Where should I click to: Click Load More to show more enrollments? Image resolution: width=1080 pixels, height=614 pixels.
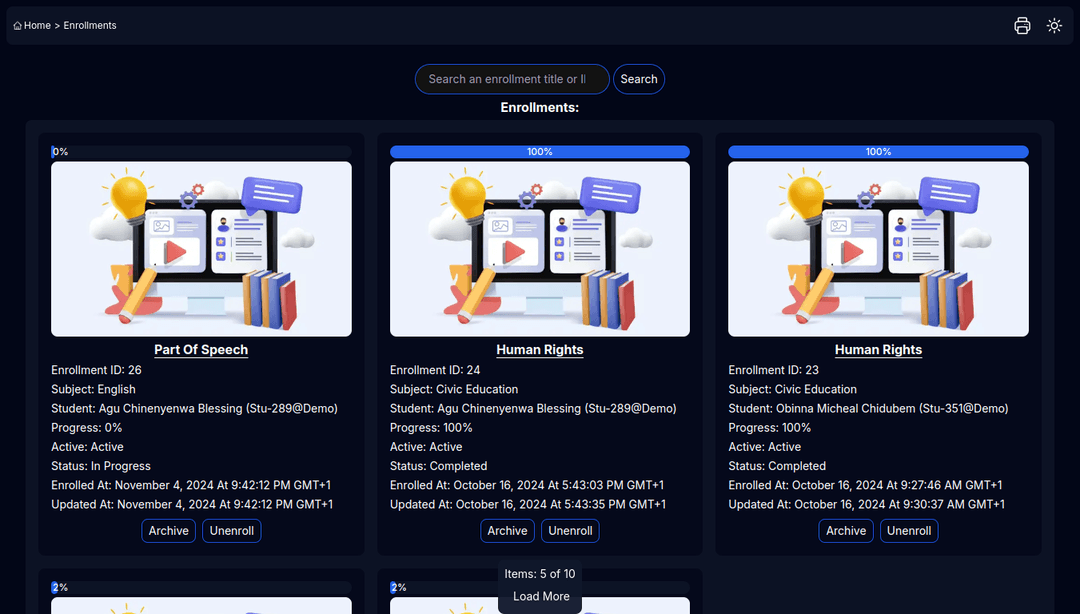pos(541,597)
